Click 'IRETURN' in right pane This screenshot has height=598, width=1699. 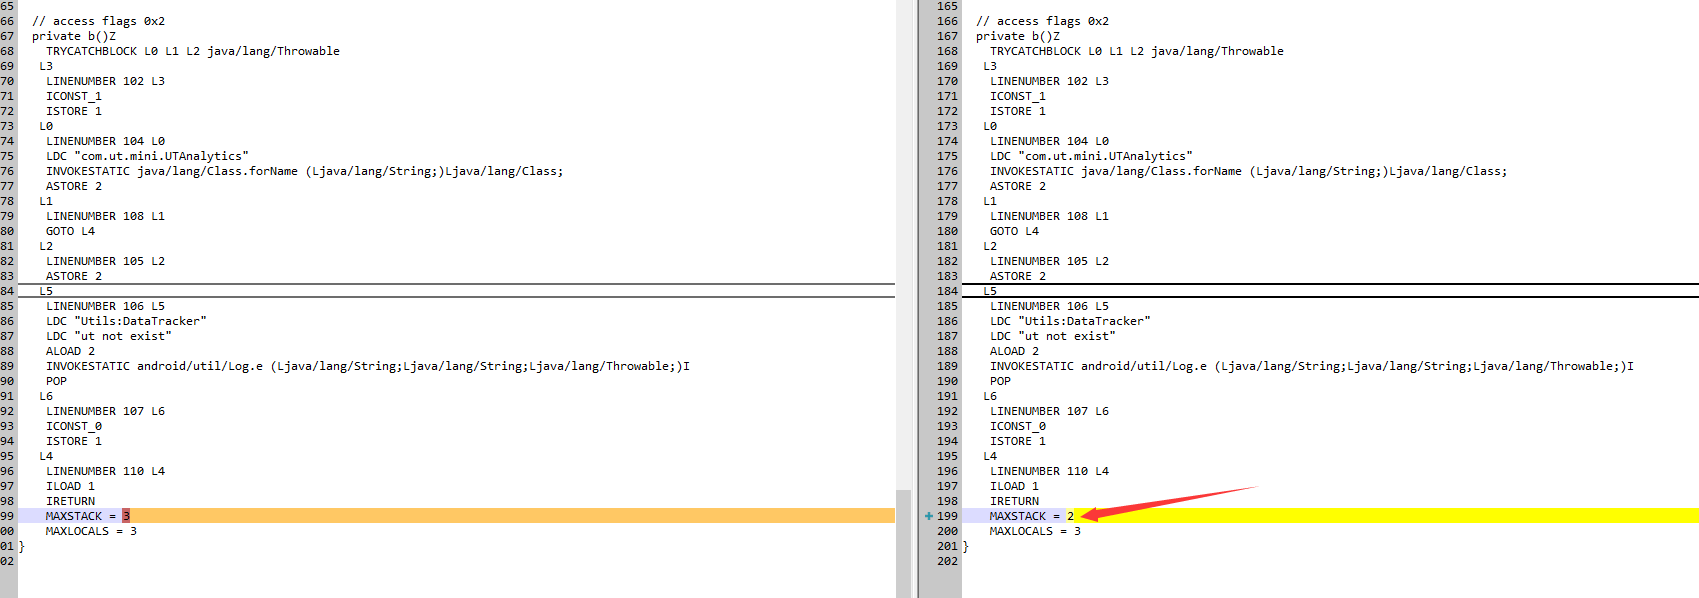(x=1014, y=501)
